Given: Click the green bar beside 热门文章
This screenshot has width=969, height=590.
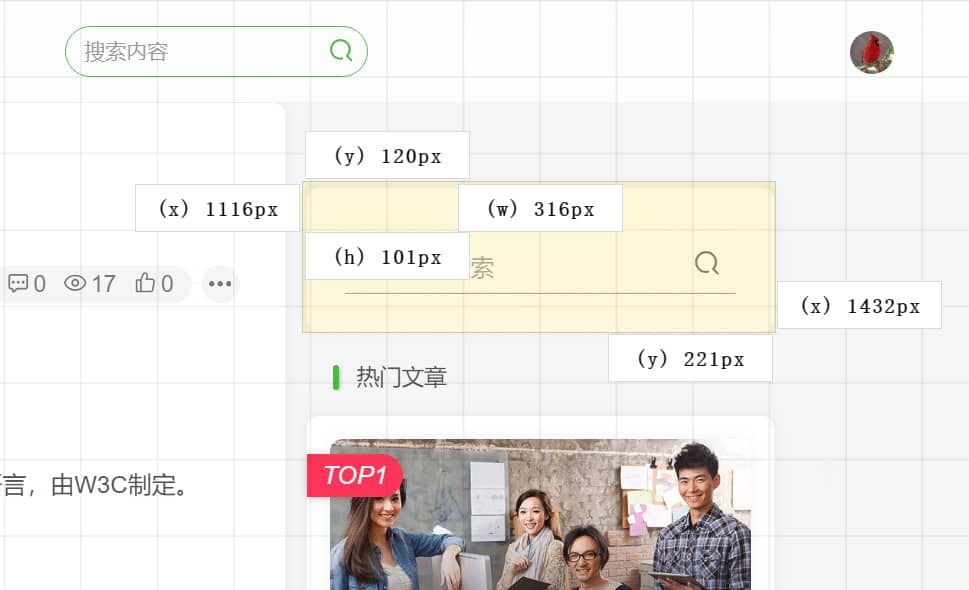Looking at the screenshot, I should (x=334, y=376).
